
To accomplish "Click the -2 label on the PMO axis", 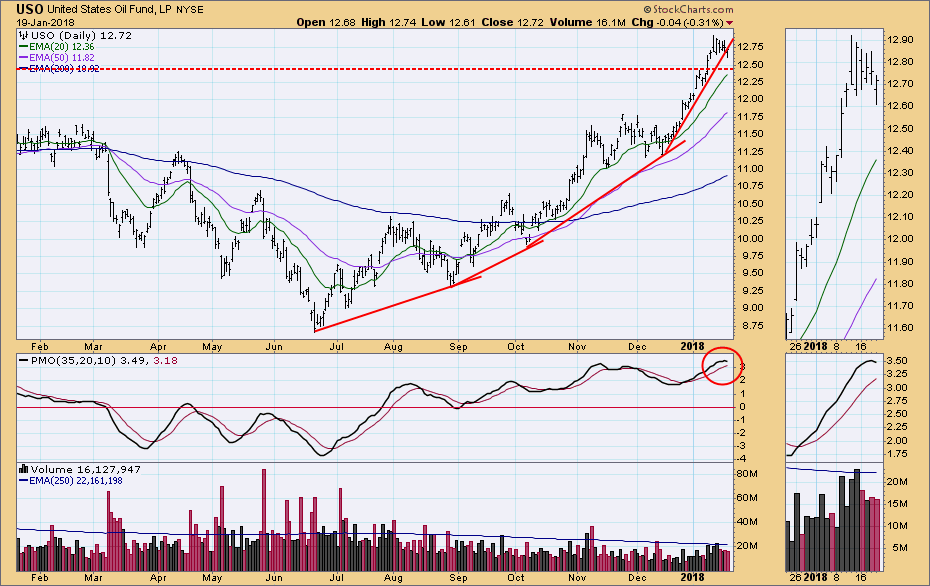I will 741,433.
